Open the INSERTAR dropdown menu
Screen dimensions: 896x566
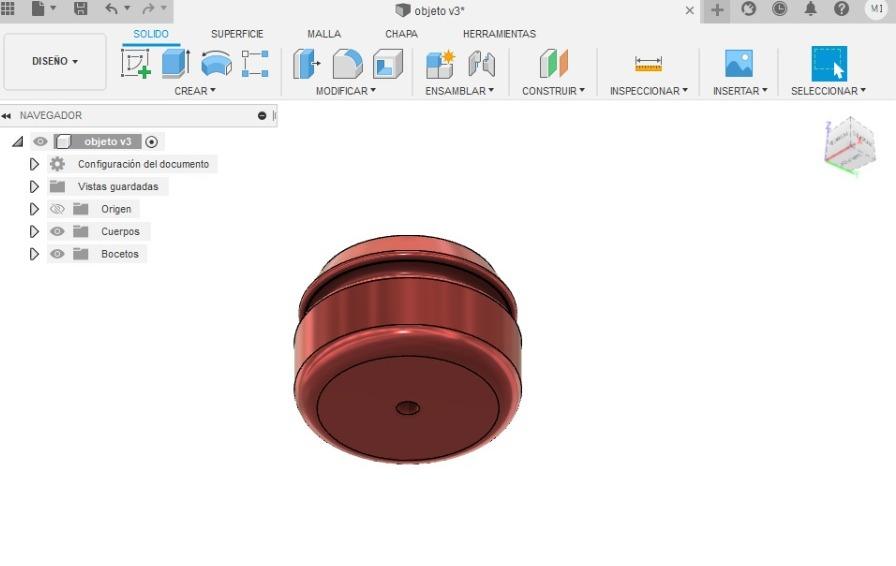(740, 91)
